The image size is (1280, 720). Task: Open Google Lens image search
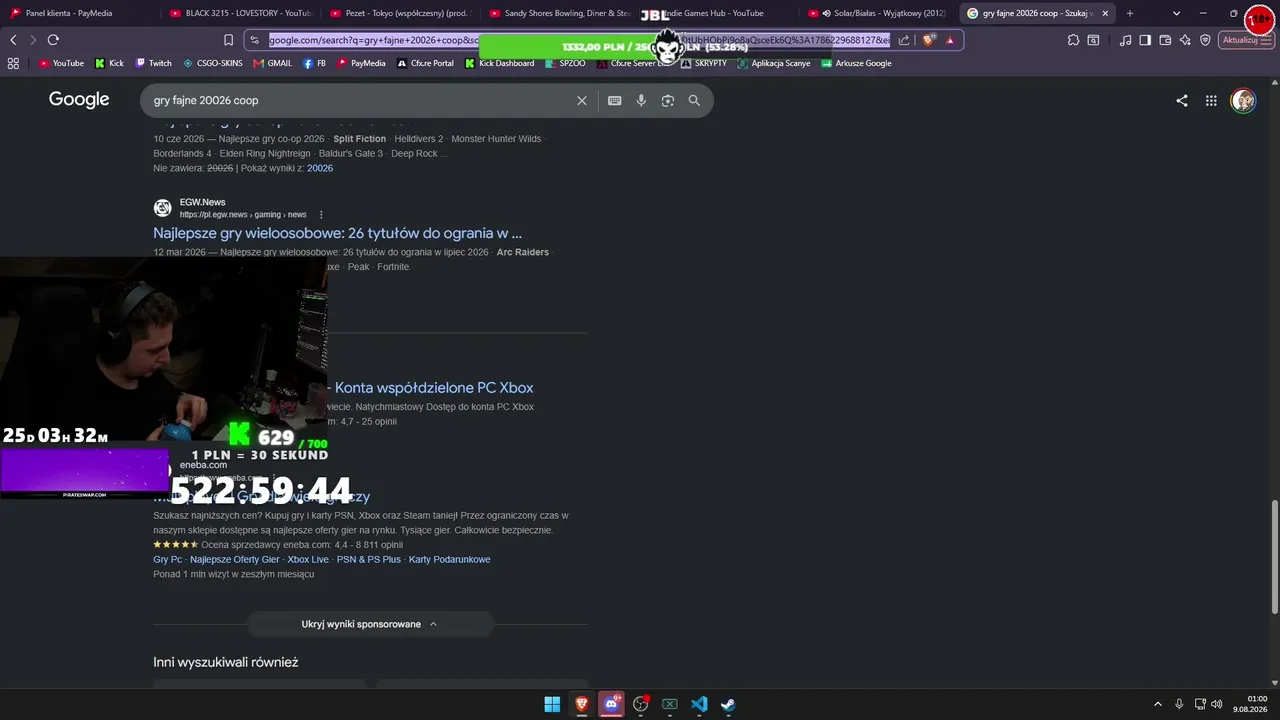[667, 100]
